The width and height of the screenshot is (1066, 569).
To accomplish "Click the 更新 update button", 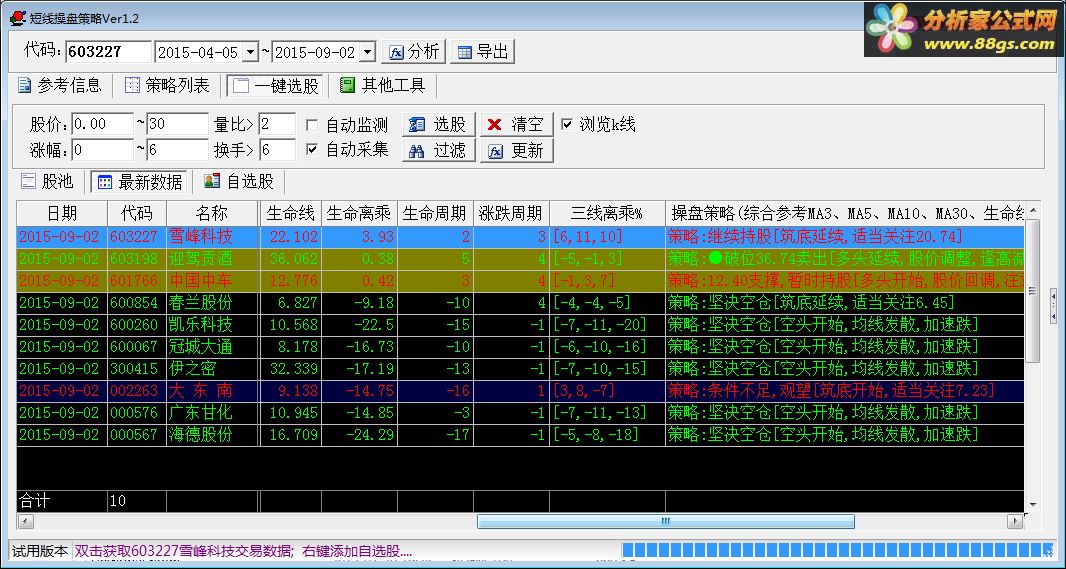I will pos(517,150).
